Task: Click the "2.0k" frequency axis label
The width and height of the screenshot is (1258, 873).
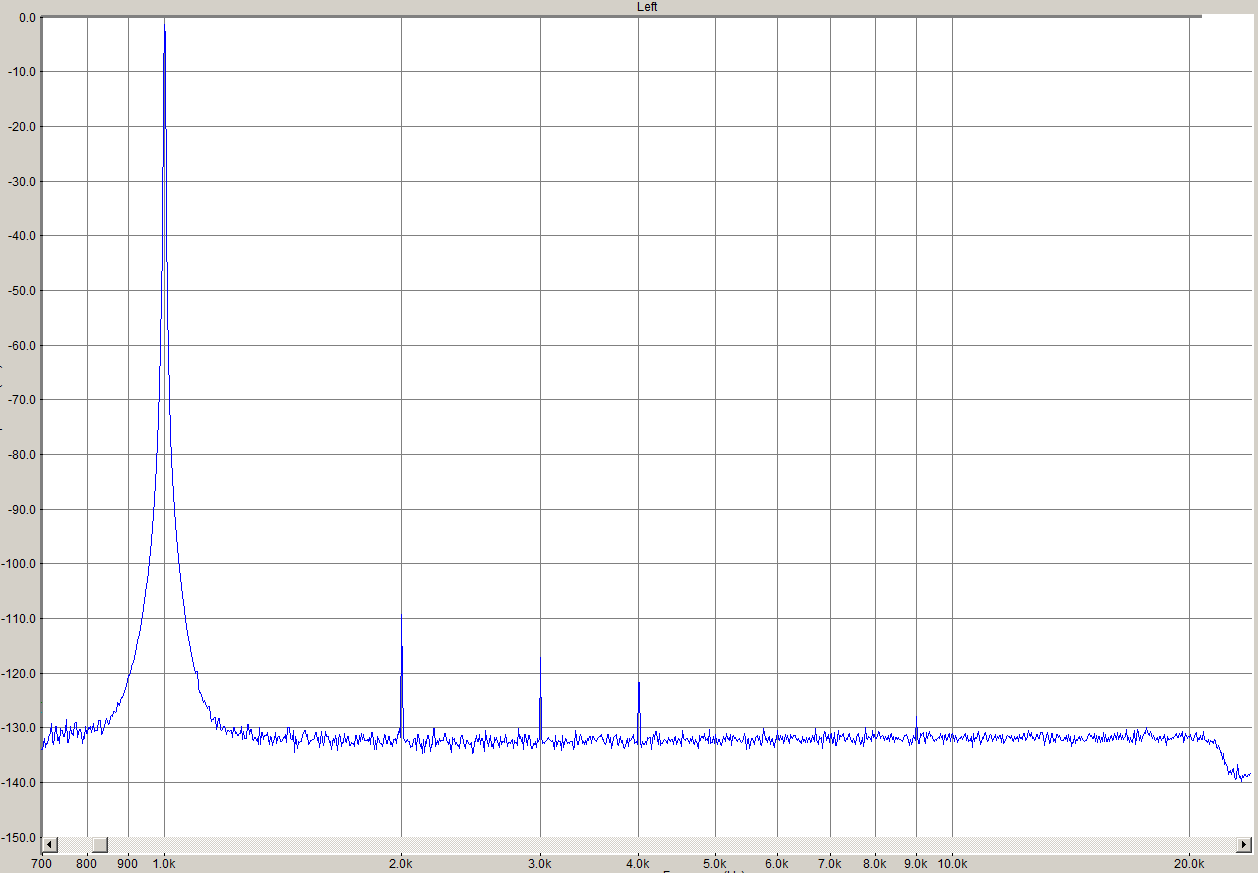Action: point(401,863)
